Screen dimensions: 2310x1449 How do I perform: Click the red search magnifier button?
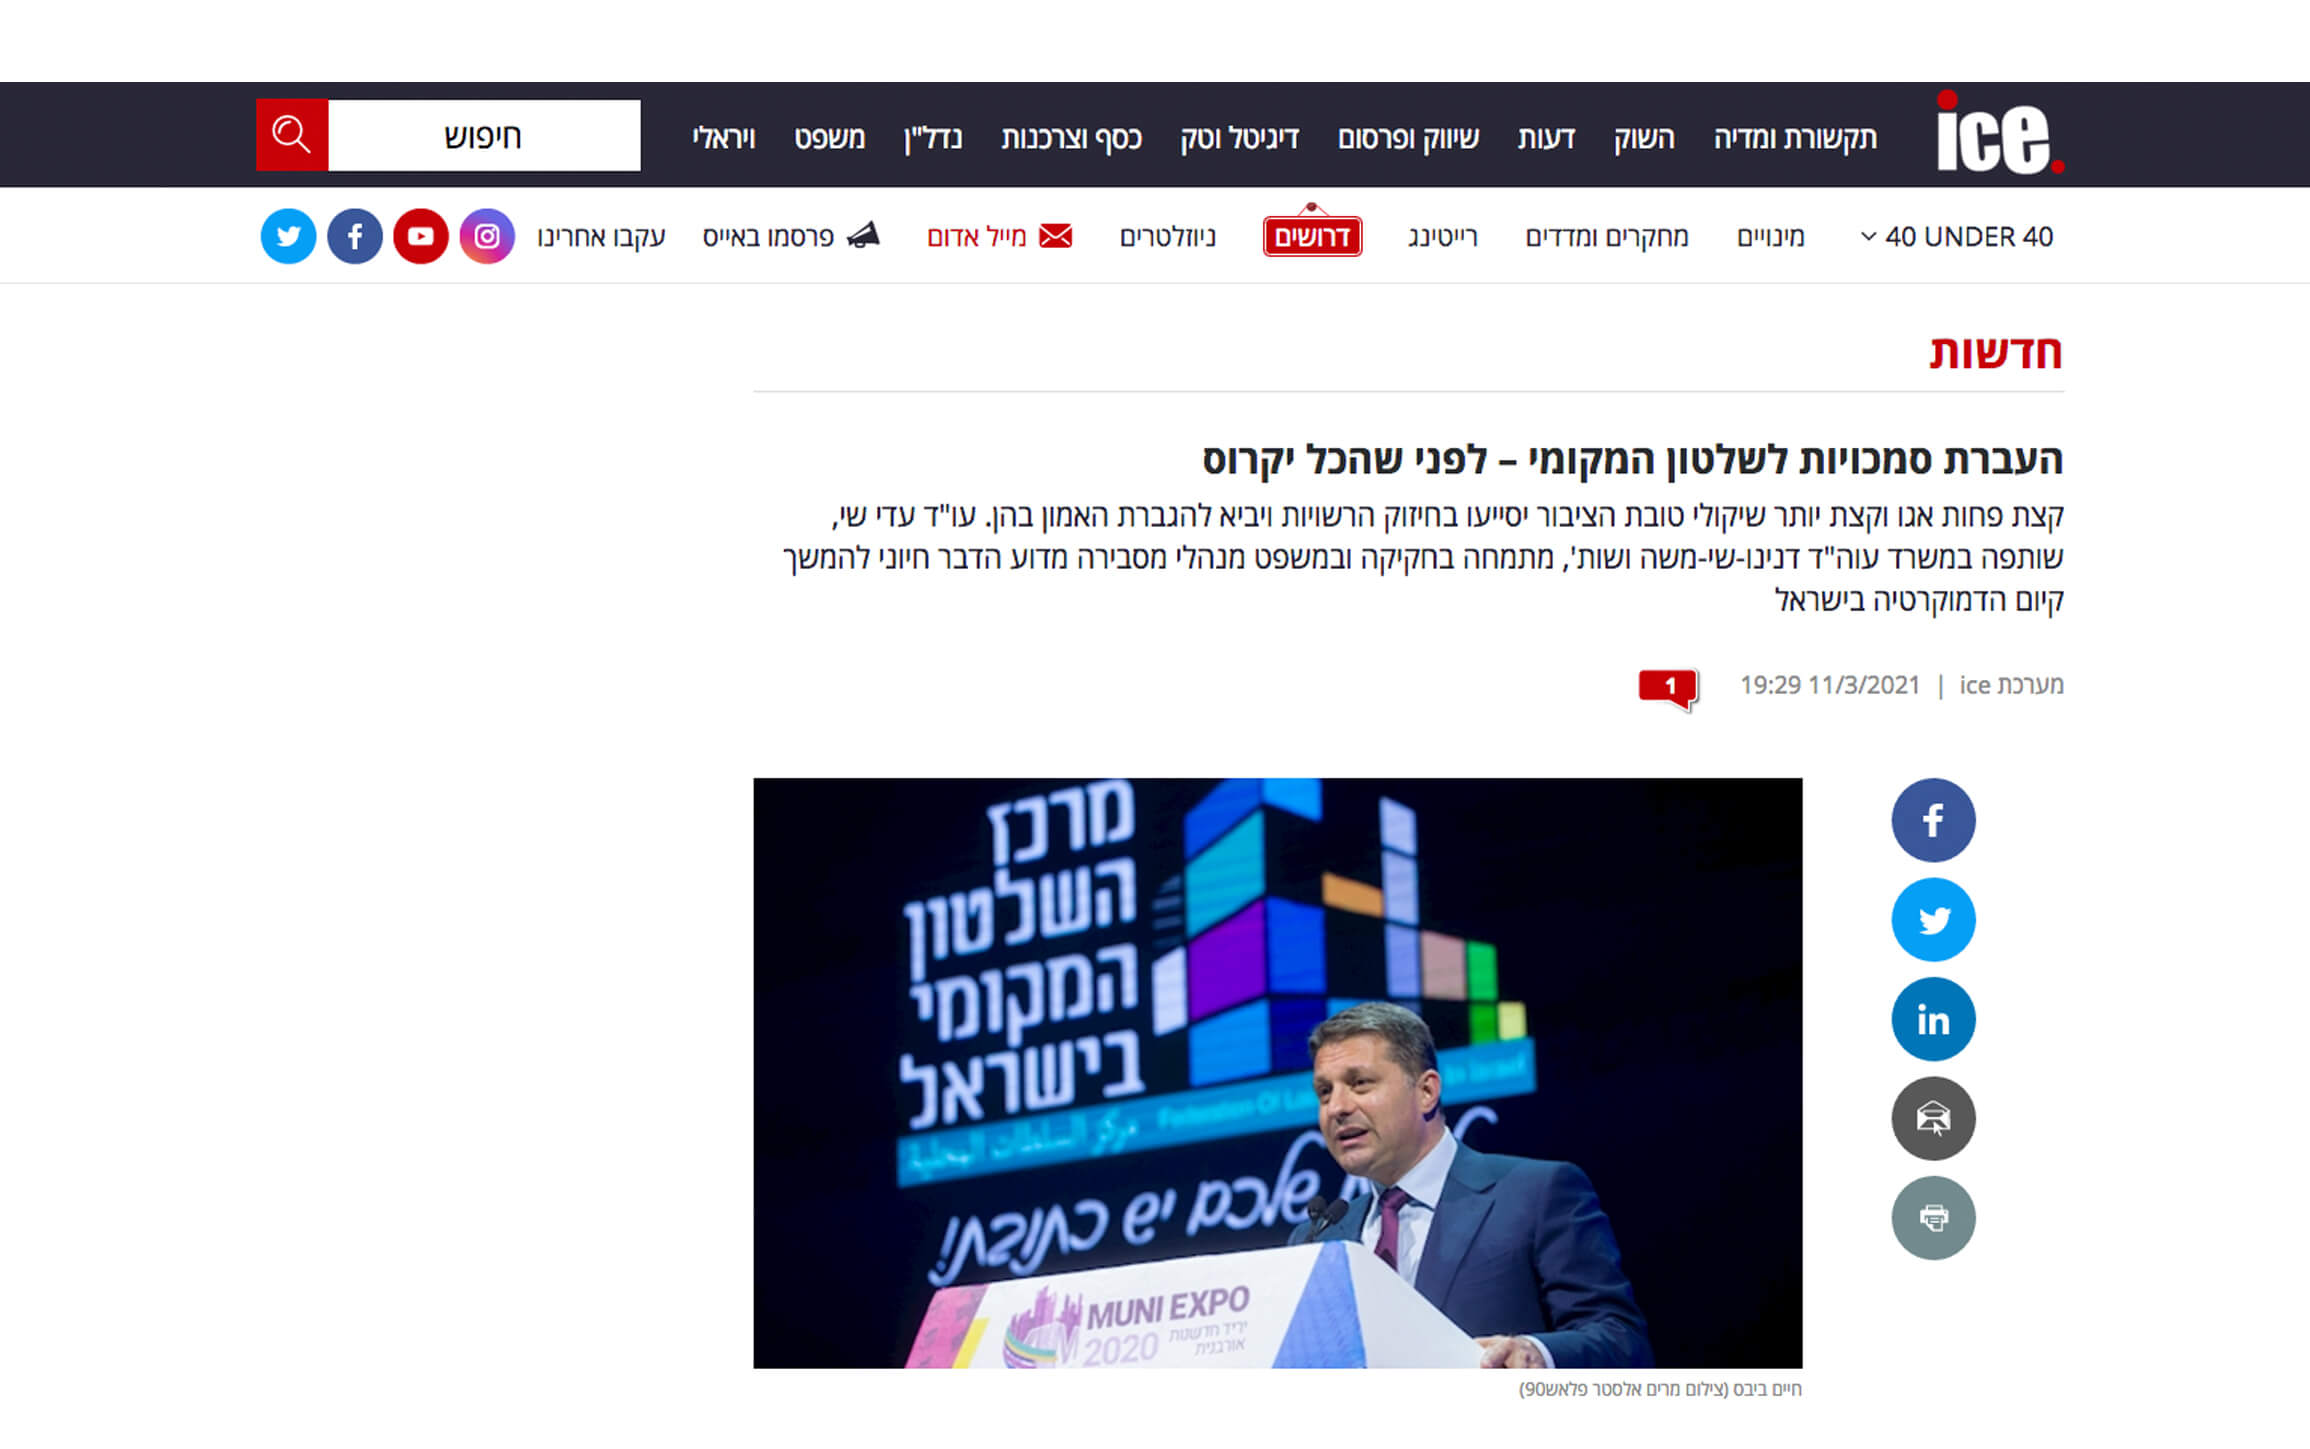(292, 135)
